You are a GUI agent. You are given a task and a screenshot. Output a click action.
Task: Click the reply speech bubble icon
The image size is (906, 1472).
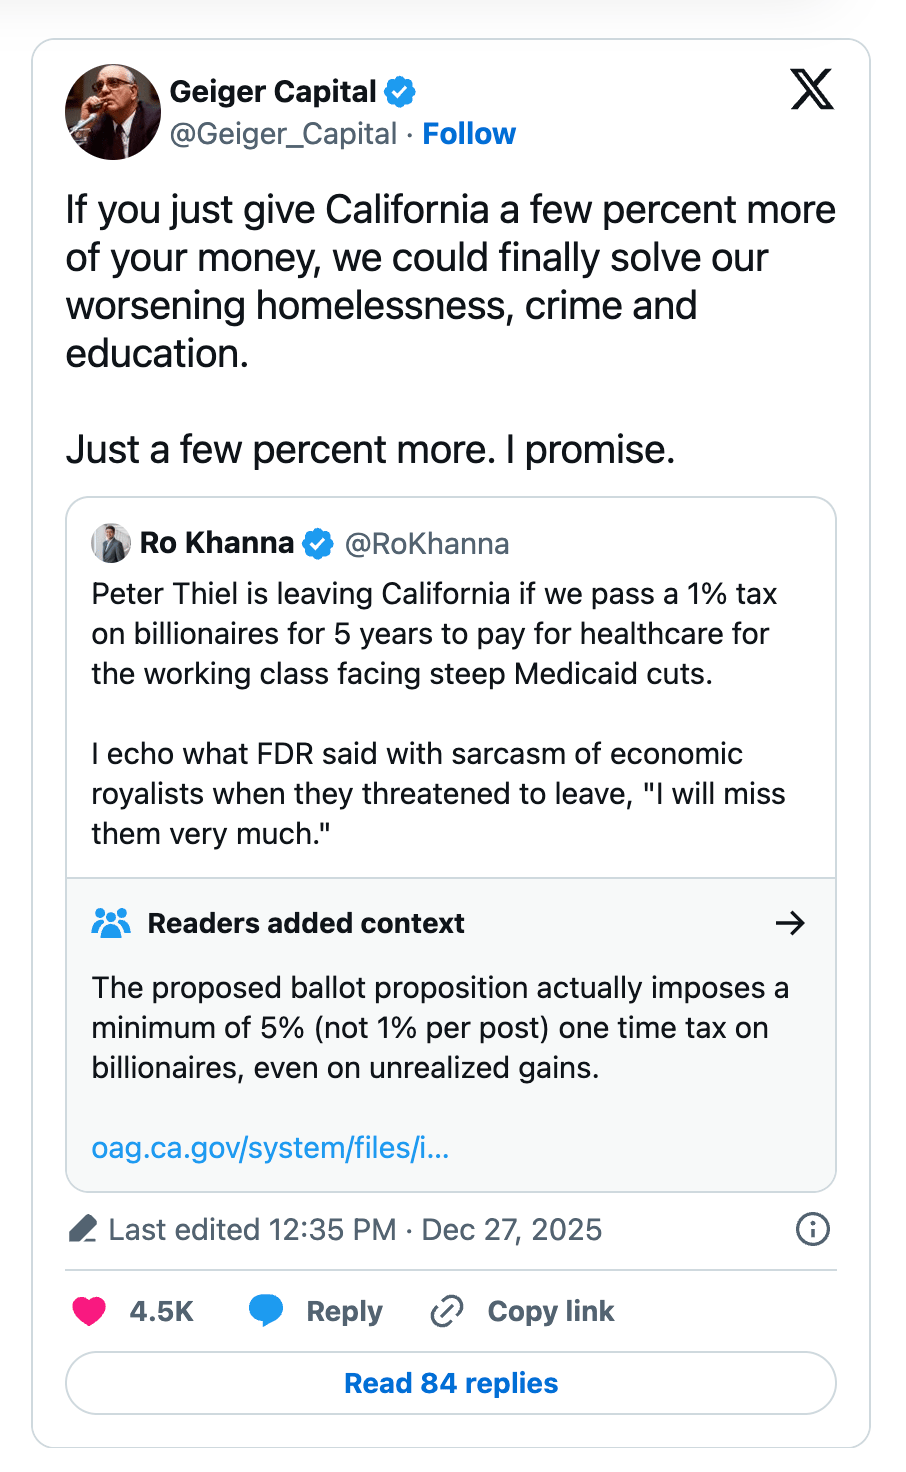coord(266,1310)
